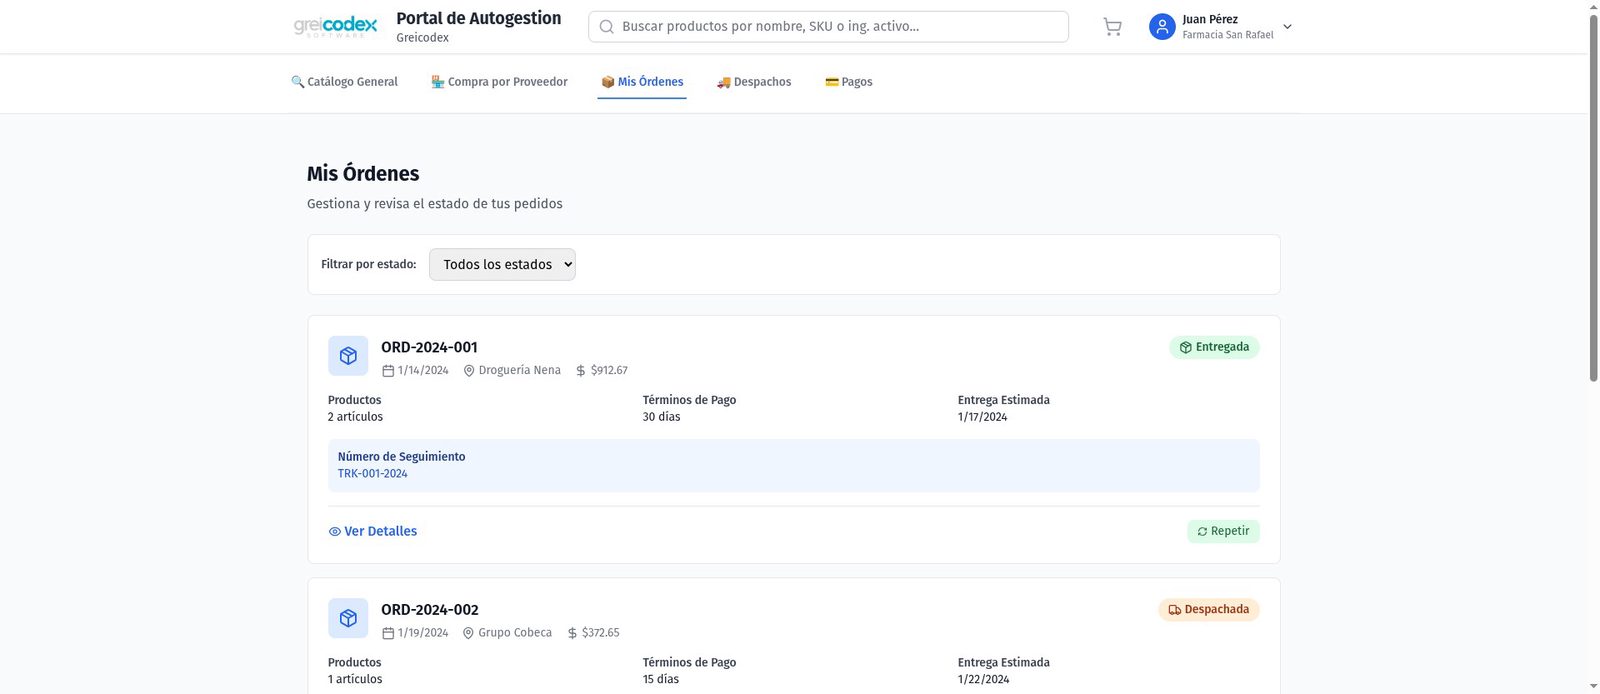Click the 2 artículos value
Screen dimensions: 1600x694
tap(355, 417)
